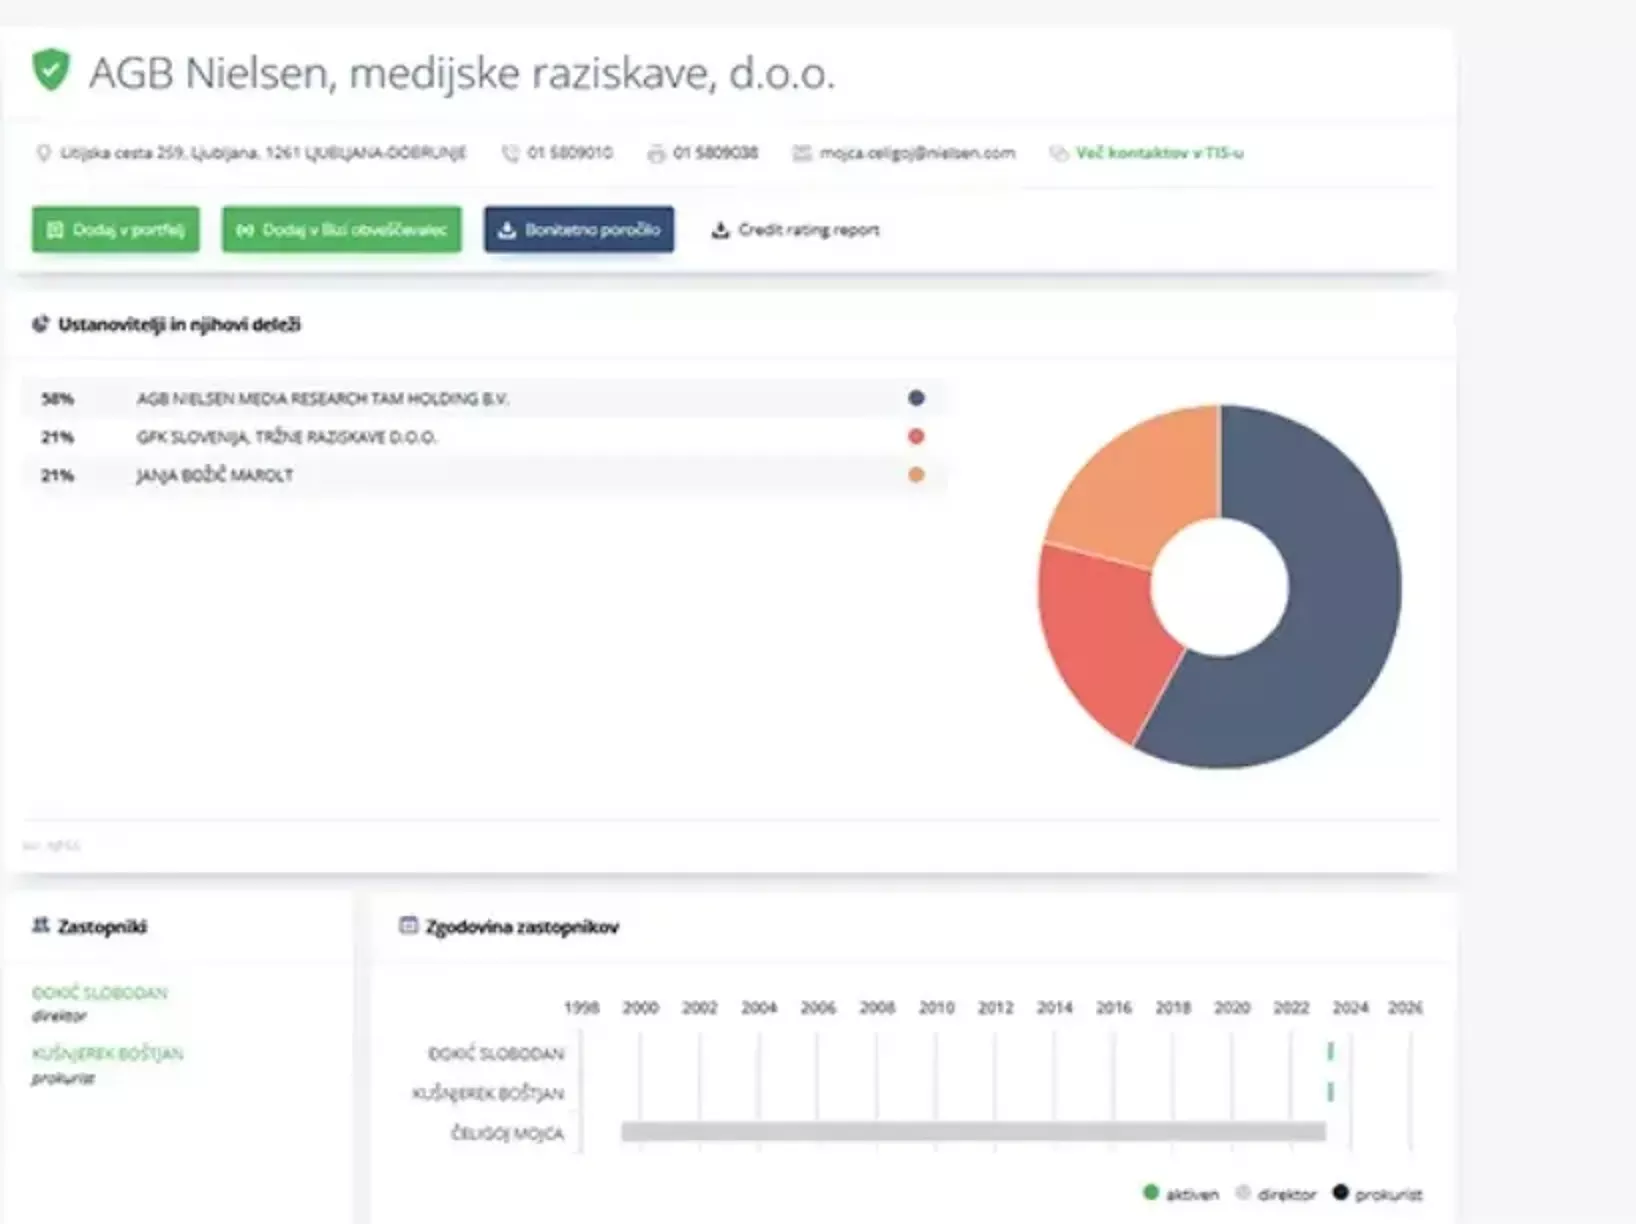Viewport: 1636px width, 1224px height.
Task: Toggle the direktor legend item
Action: [1276, 1194]
